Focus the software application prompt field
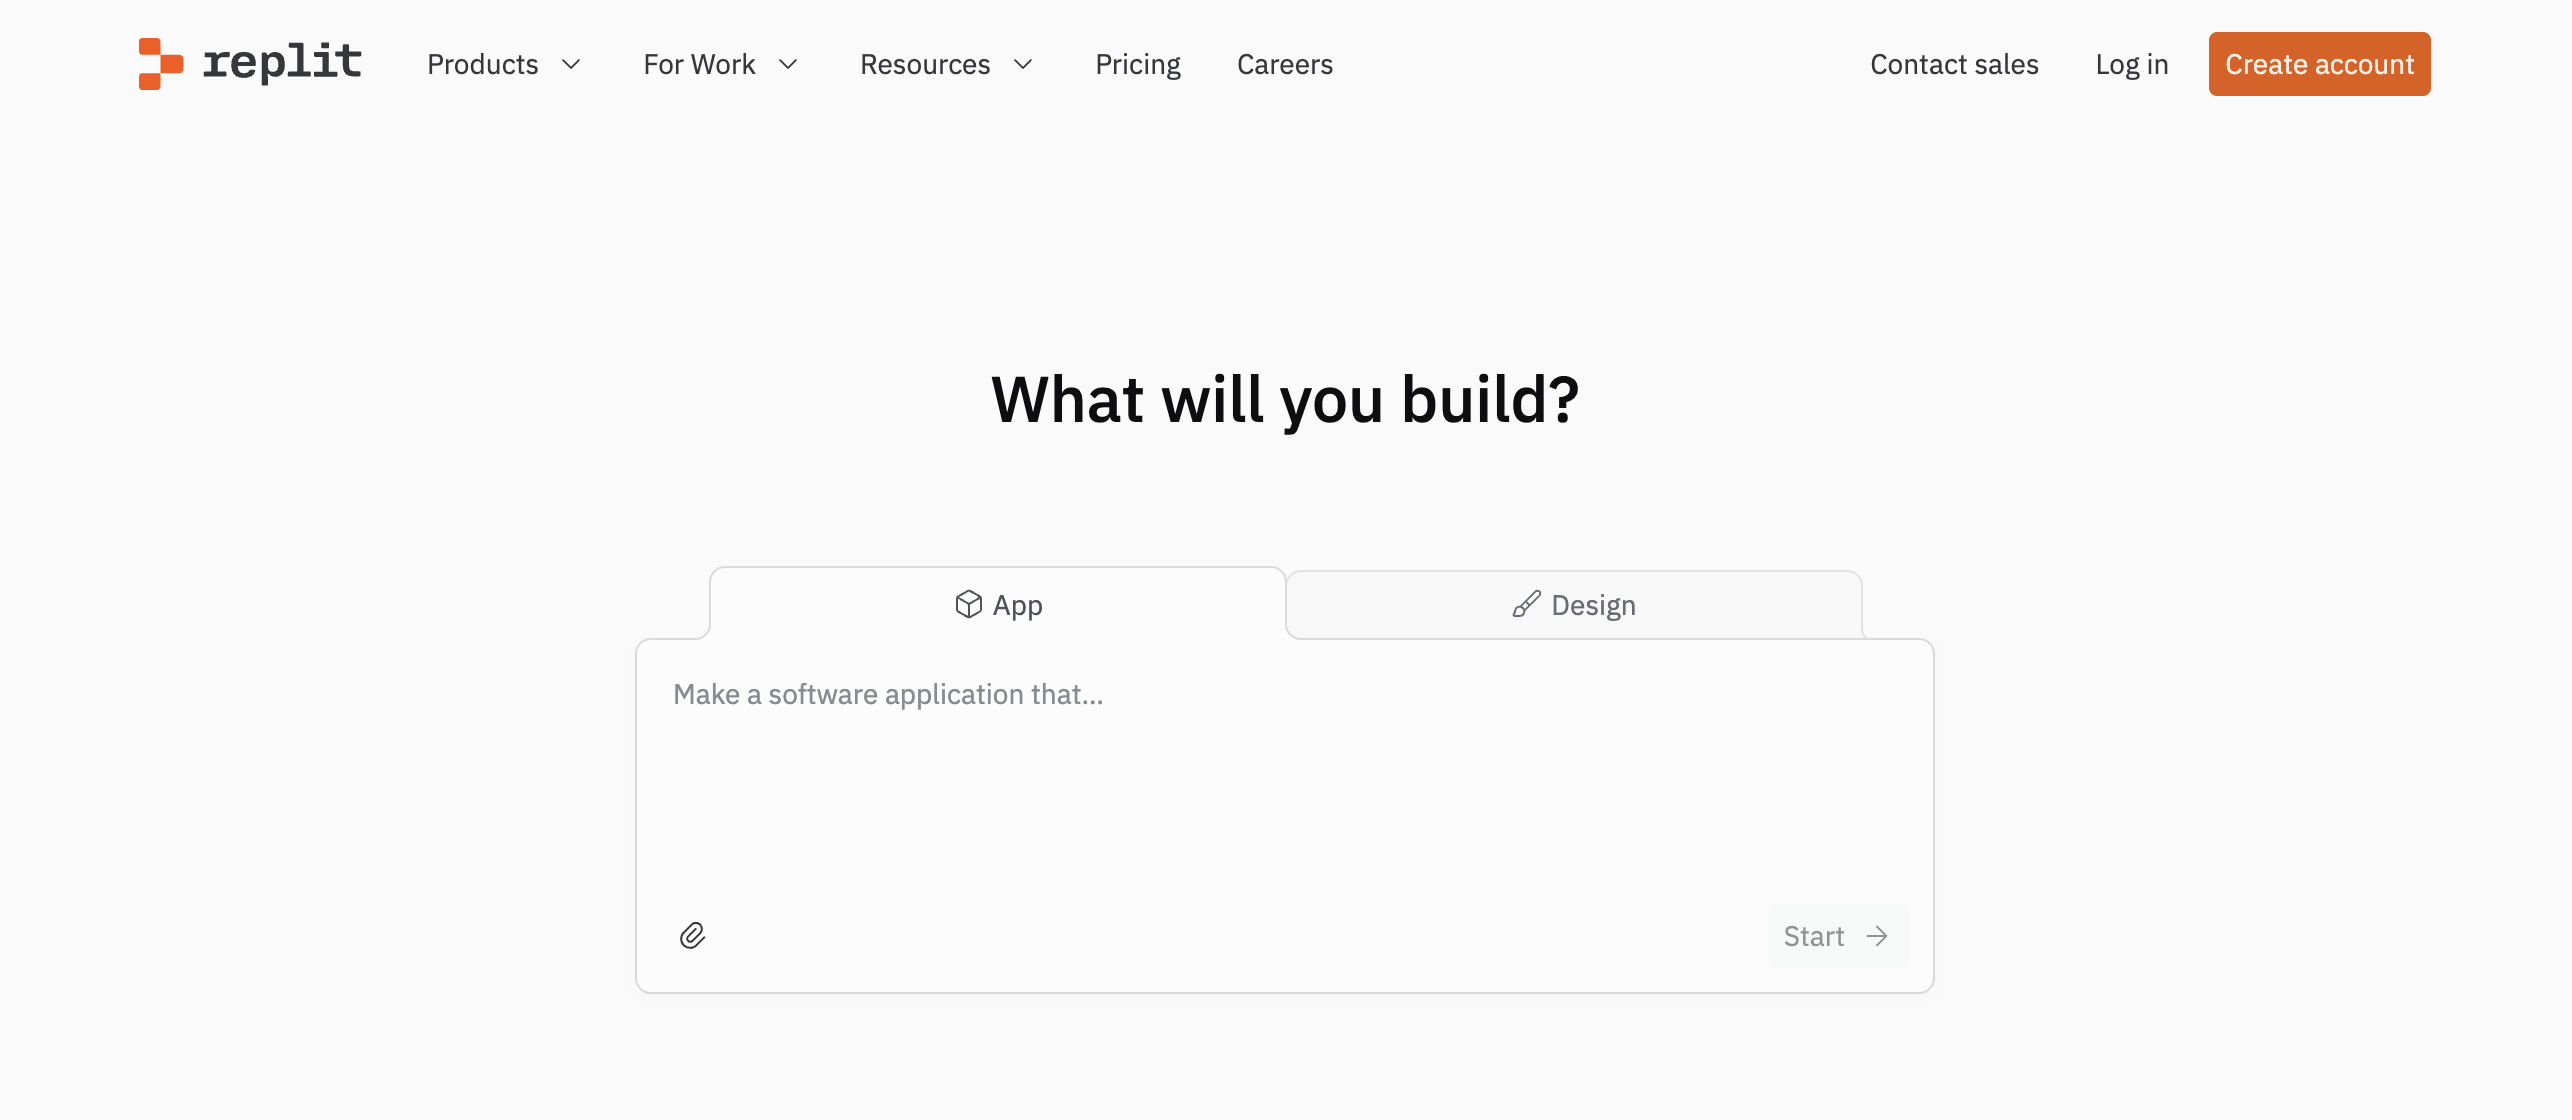Image resolution: width=2572 pixels, height=1120 pixels. pyautogui.click(x=1284, y=770)
